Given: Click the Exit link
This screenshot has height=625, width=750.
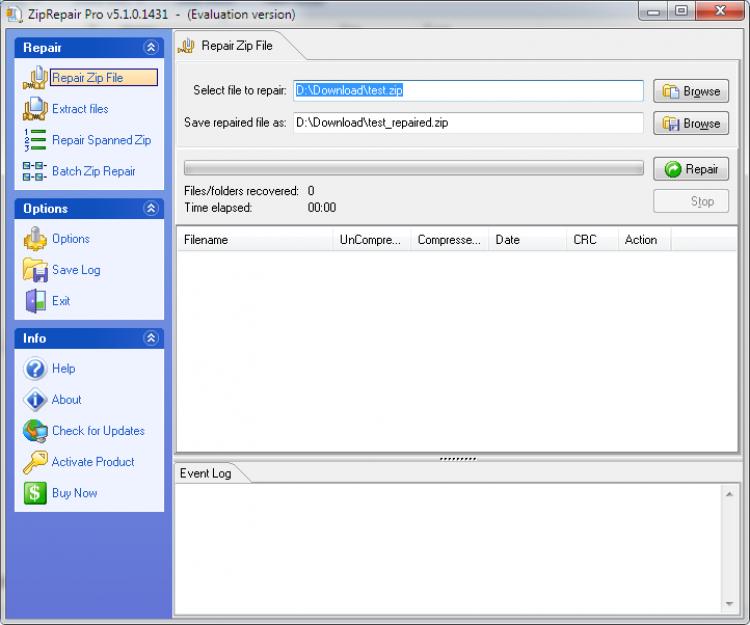Looking at the screenshot, I should point(61,301).
